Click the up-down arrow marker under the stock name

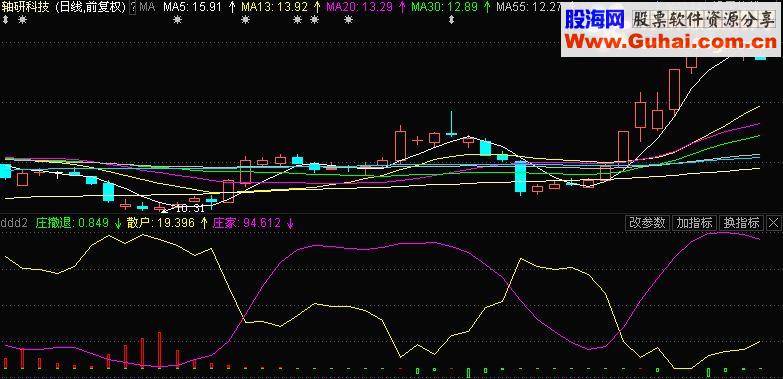(5, 20)
